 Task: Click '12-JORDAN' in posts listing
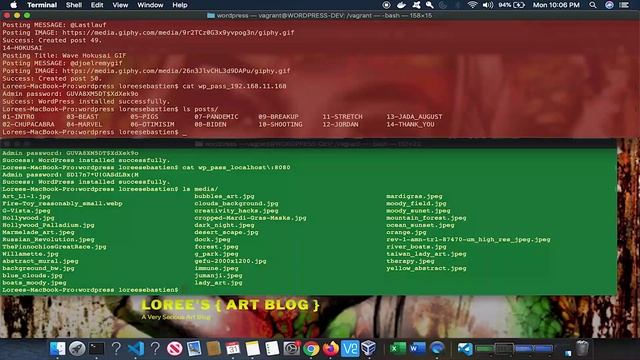pyautogui.click(x=340, y=124)
